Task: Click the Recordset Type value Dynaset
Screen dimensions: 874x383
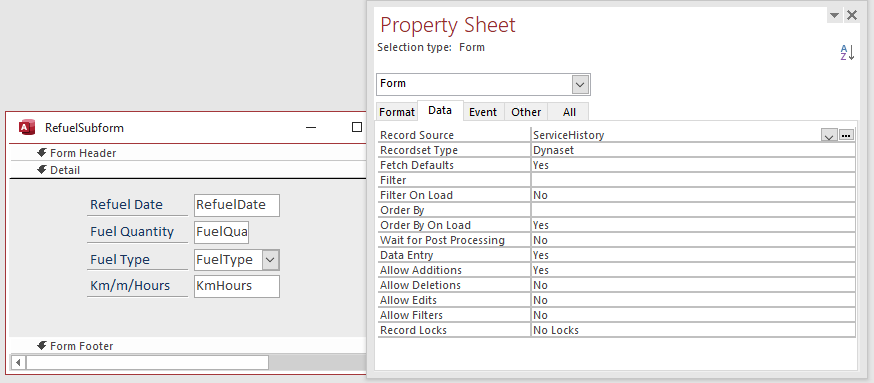Action: (693, 151)
